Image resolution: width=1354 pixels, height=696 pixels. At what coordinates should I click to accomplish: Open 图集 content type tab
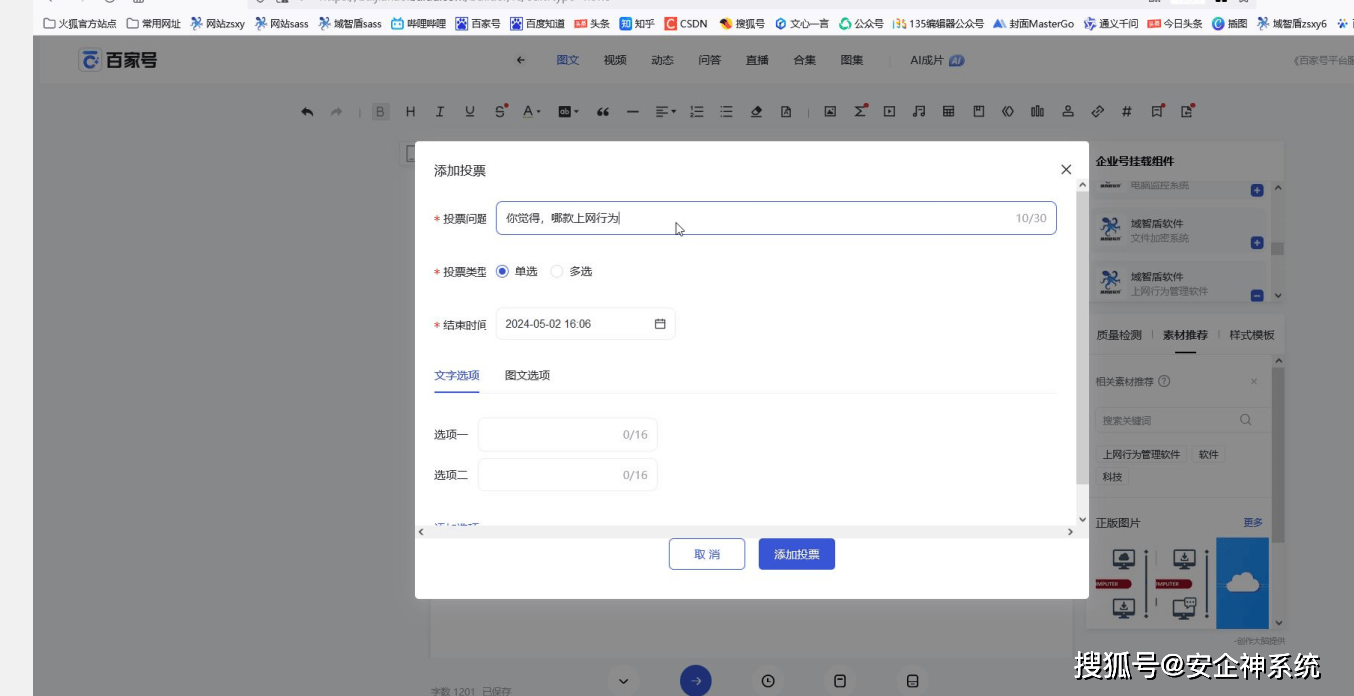[x=852, y=60]
